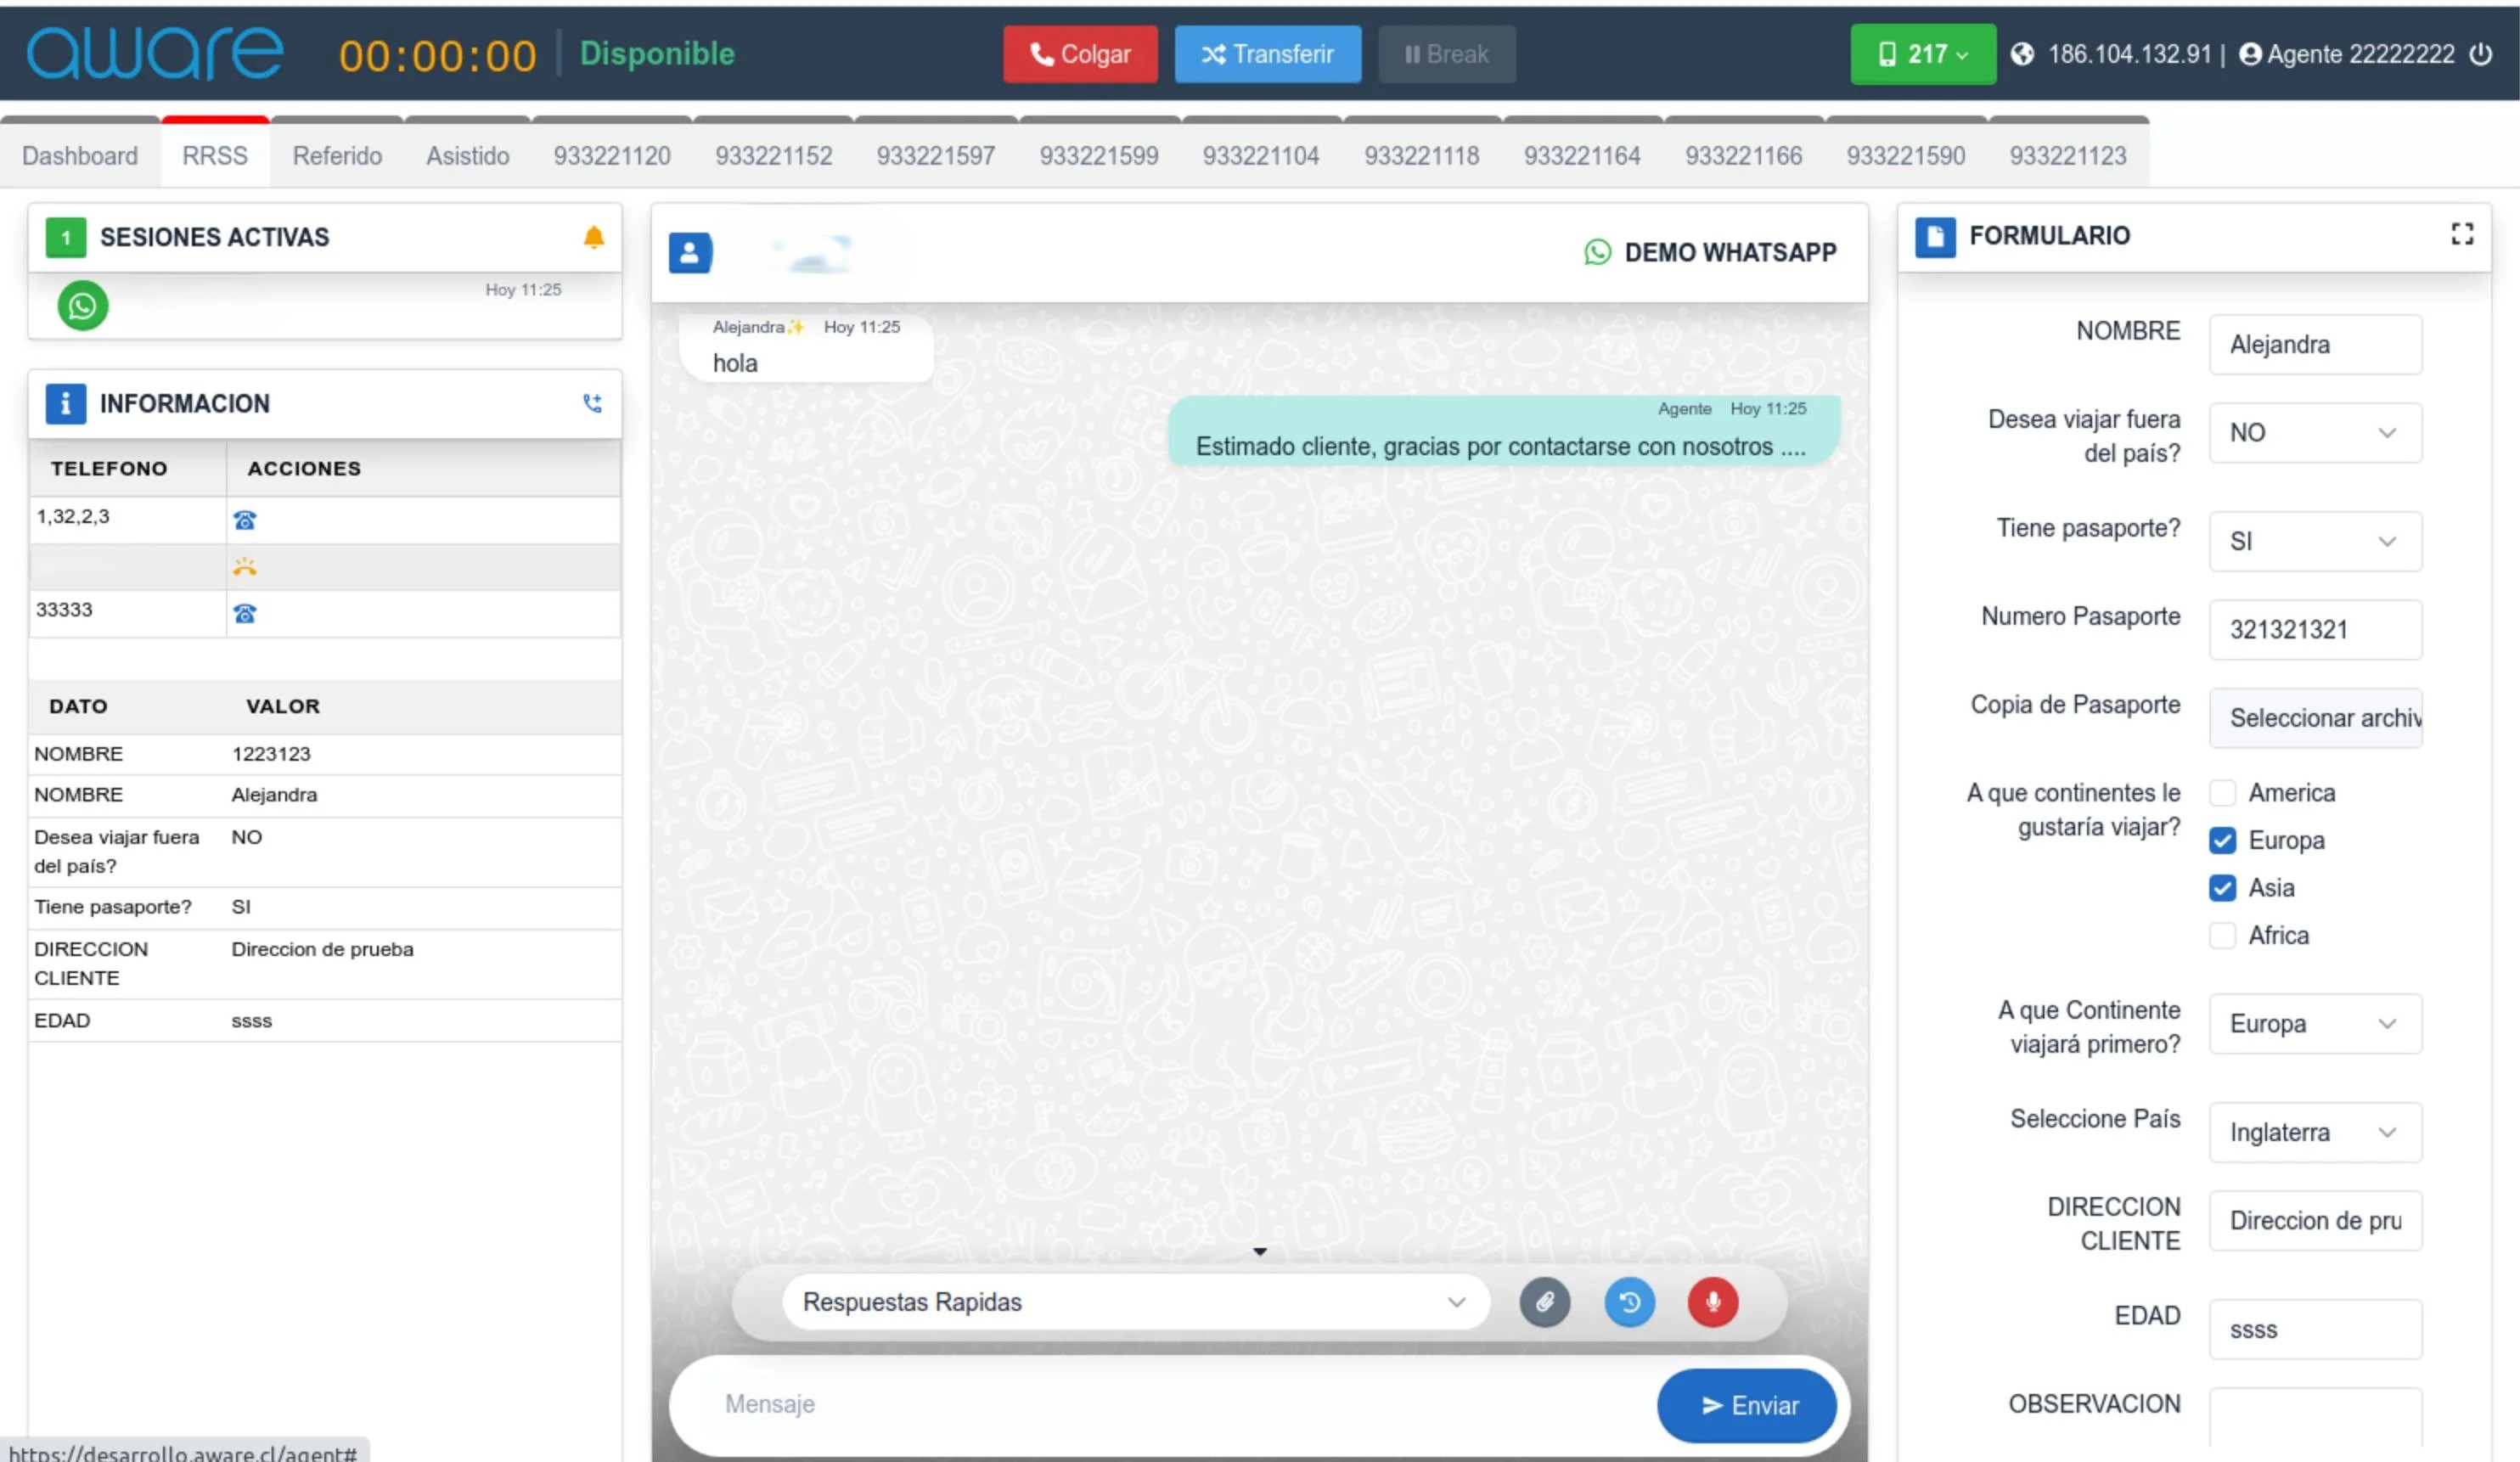Open the 933221120 session tab

611,156
